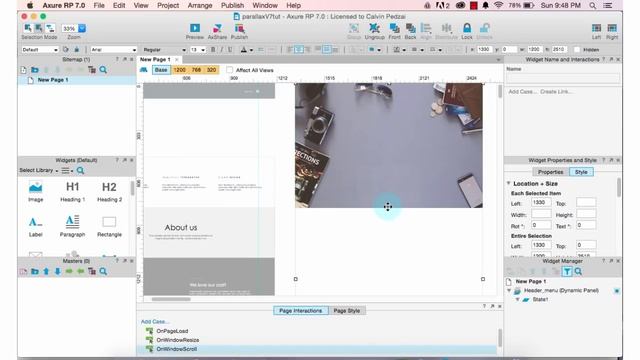Toggle underline text formatting
This screenshot has width=640, height=360.
pyautogui.click(x=230, y=49)
